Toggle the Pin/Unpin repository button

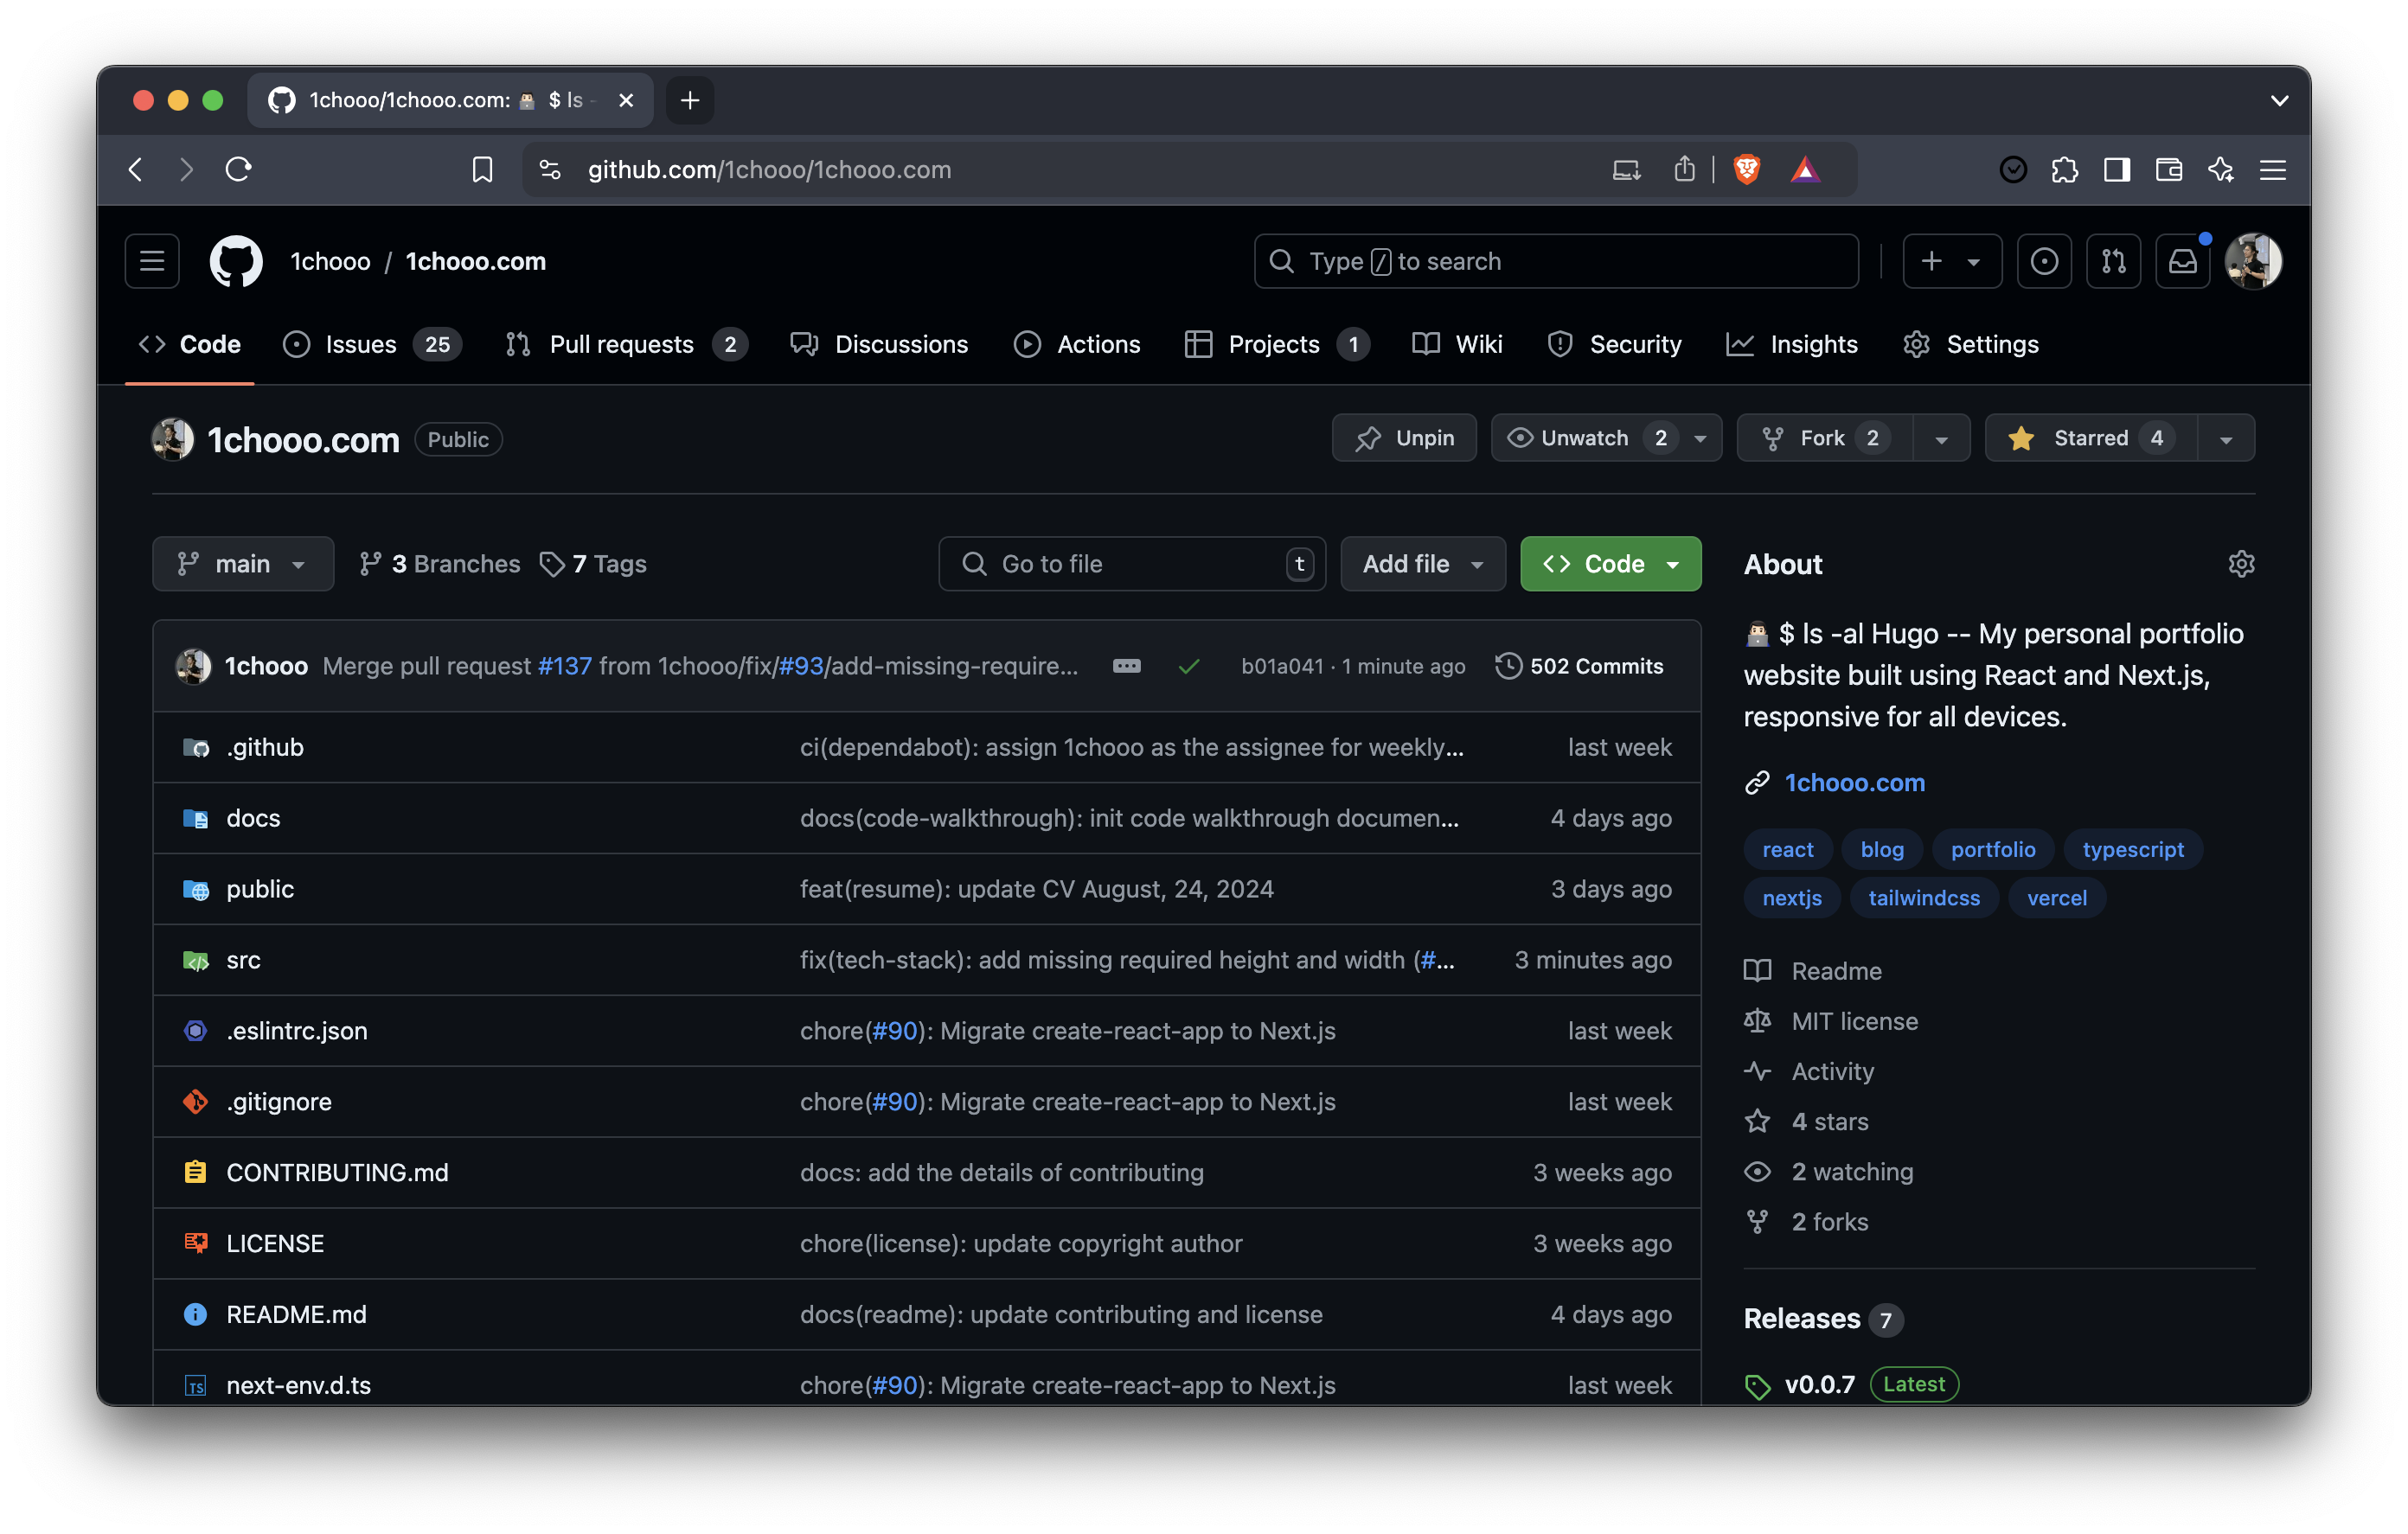tap(1402, 437)
